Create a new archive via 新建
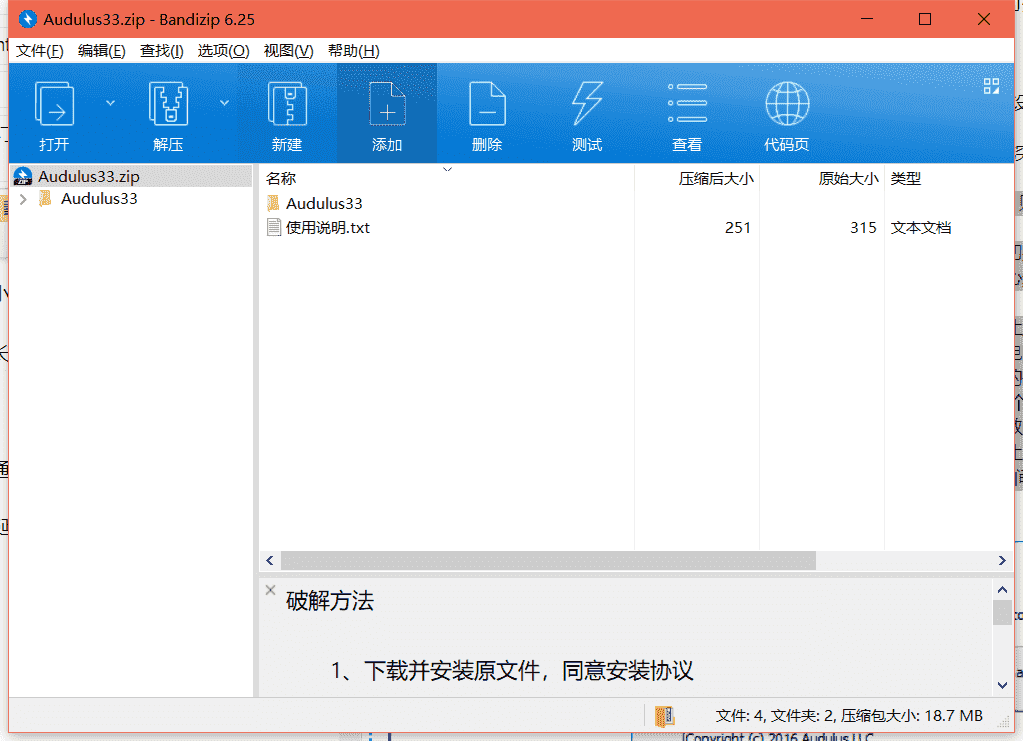1023x741 pixels. pos(287,115)
